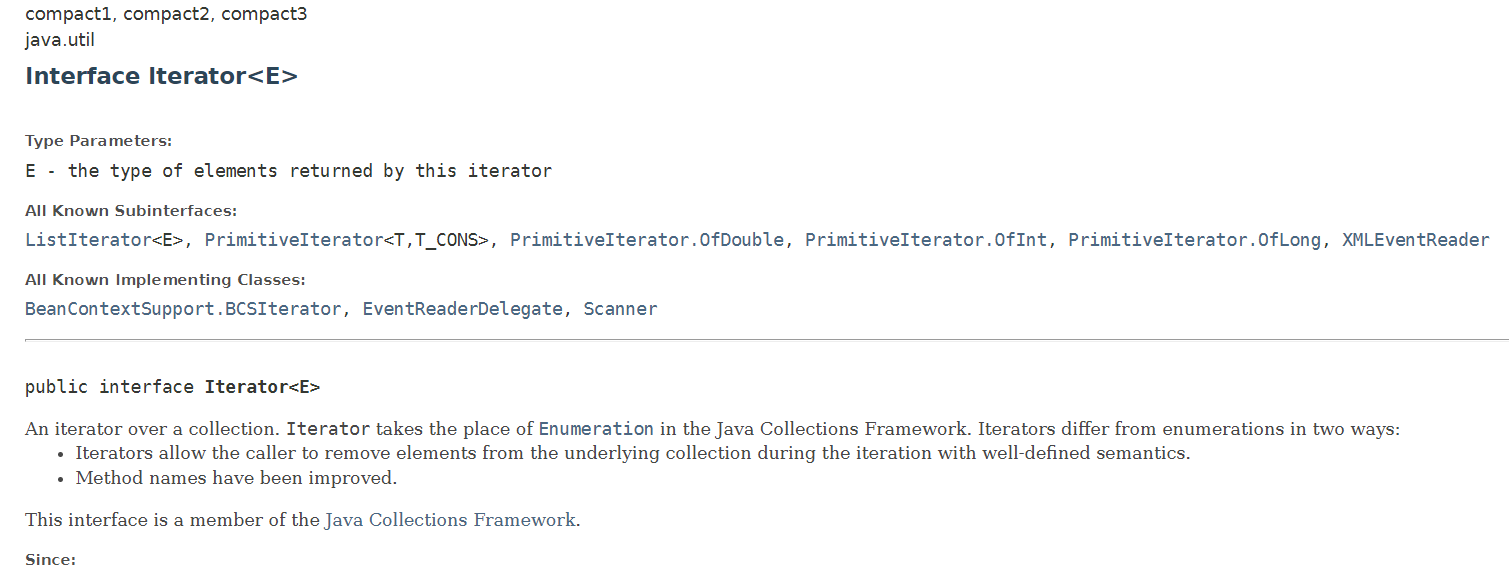Open the XMLEventReader subinterface link
Screen dimensions: 1509x581
coord(1416,240)
